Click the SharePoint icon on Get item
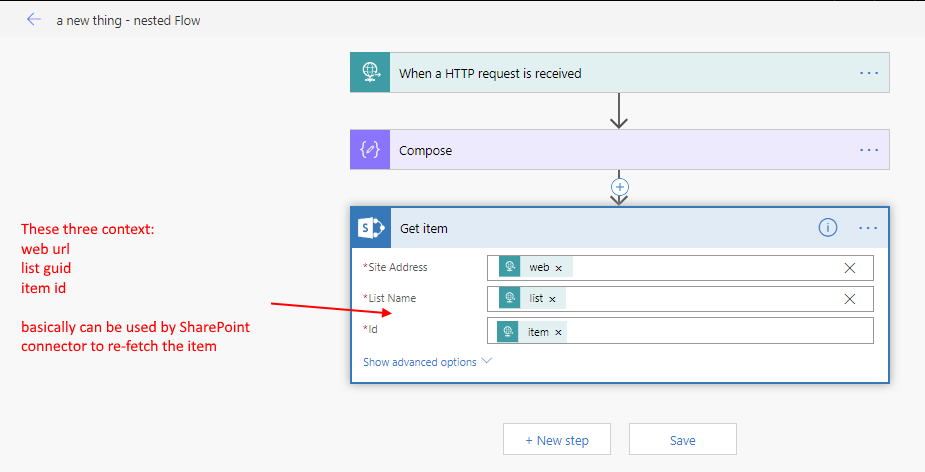This screenshot has height=472, width=925. tap(371, 228)
